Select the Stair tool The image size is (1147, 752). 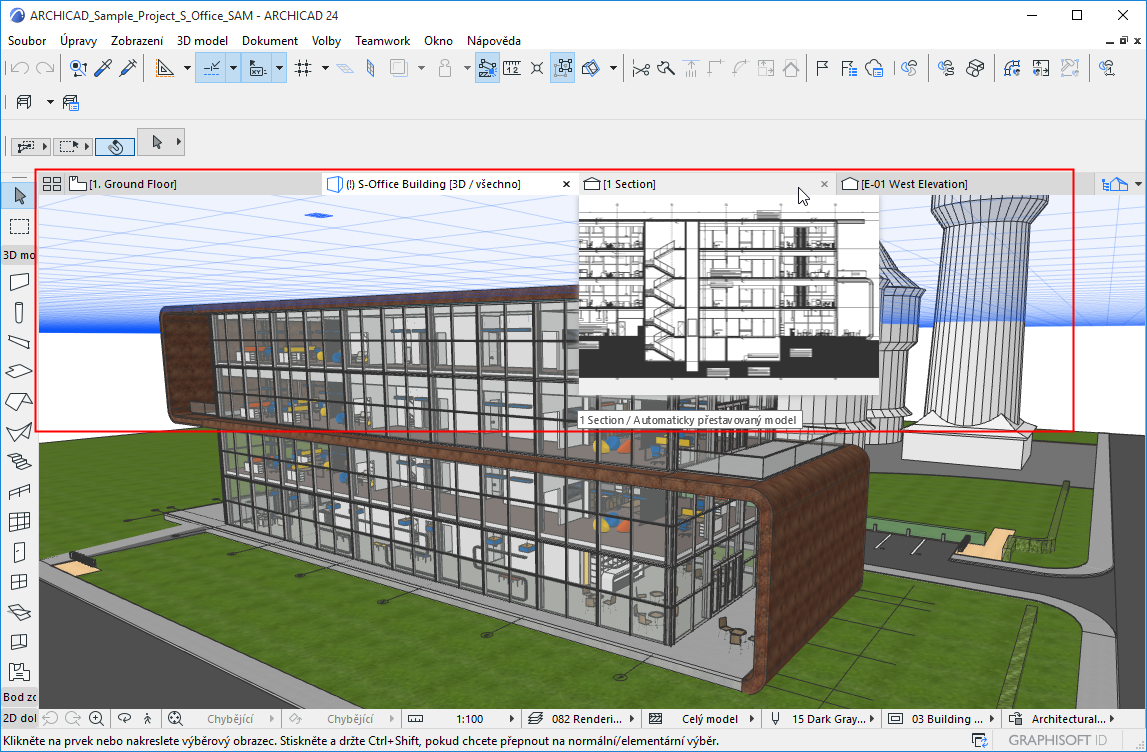20,462
